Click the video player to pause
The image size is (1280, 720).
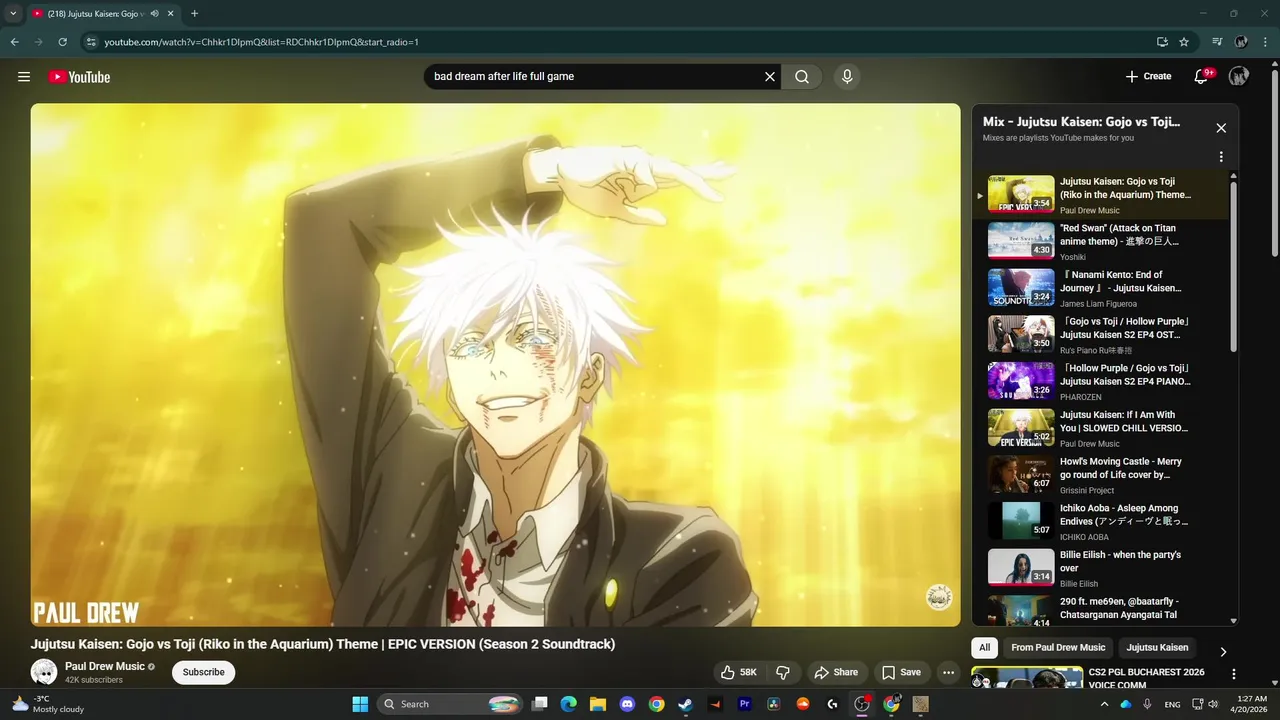point(495,365)
